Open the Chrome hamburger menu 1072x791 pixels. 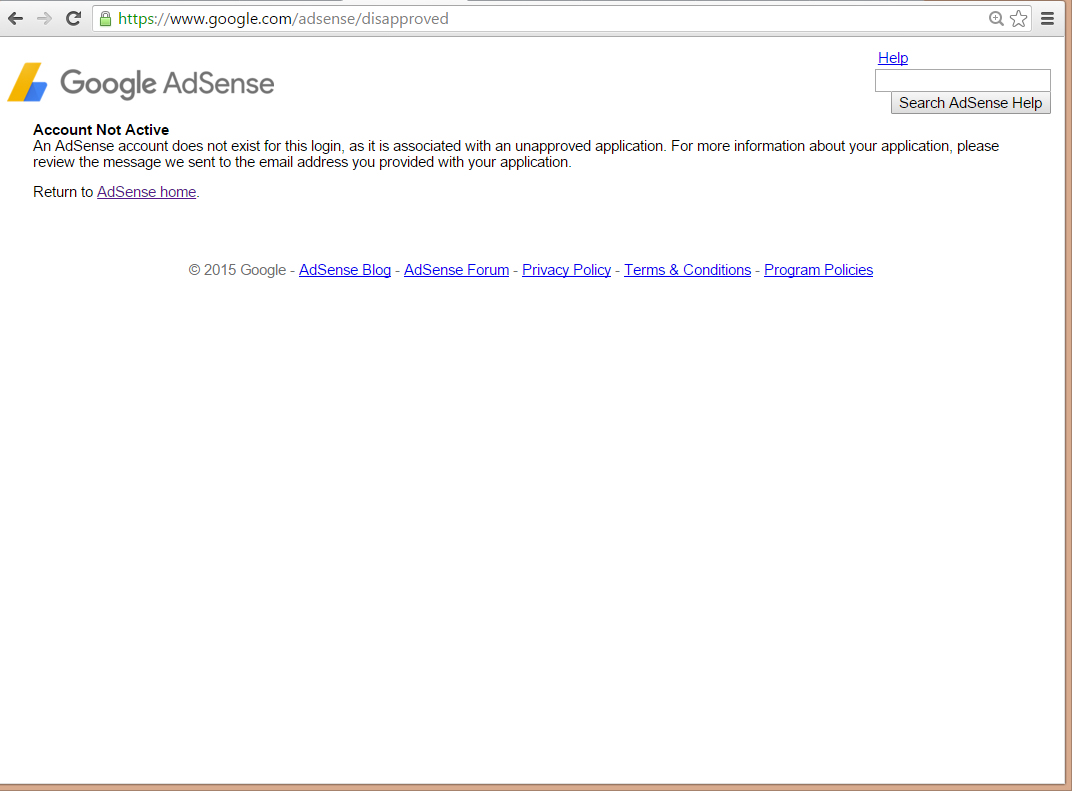tap(1047, 18)
